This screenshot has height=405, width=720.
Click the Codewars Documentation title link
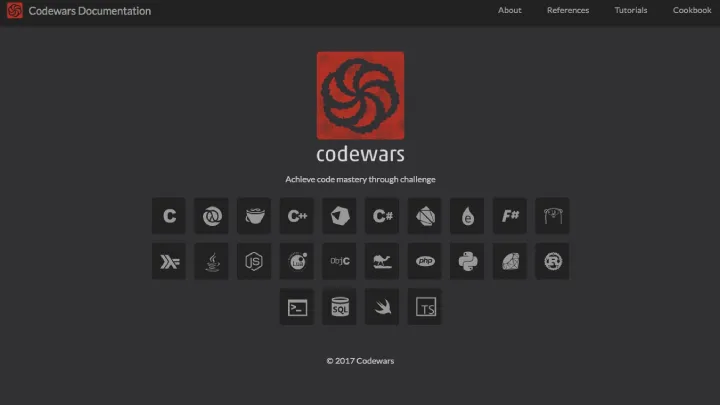[90, 11]
